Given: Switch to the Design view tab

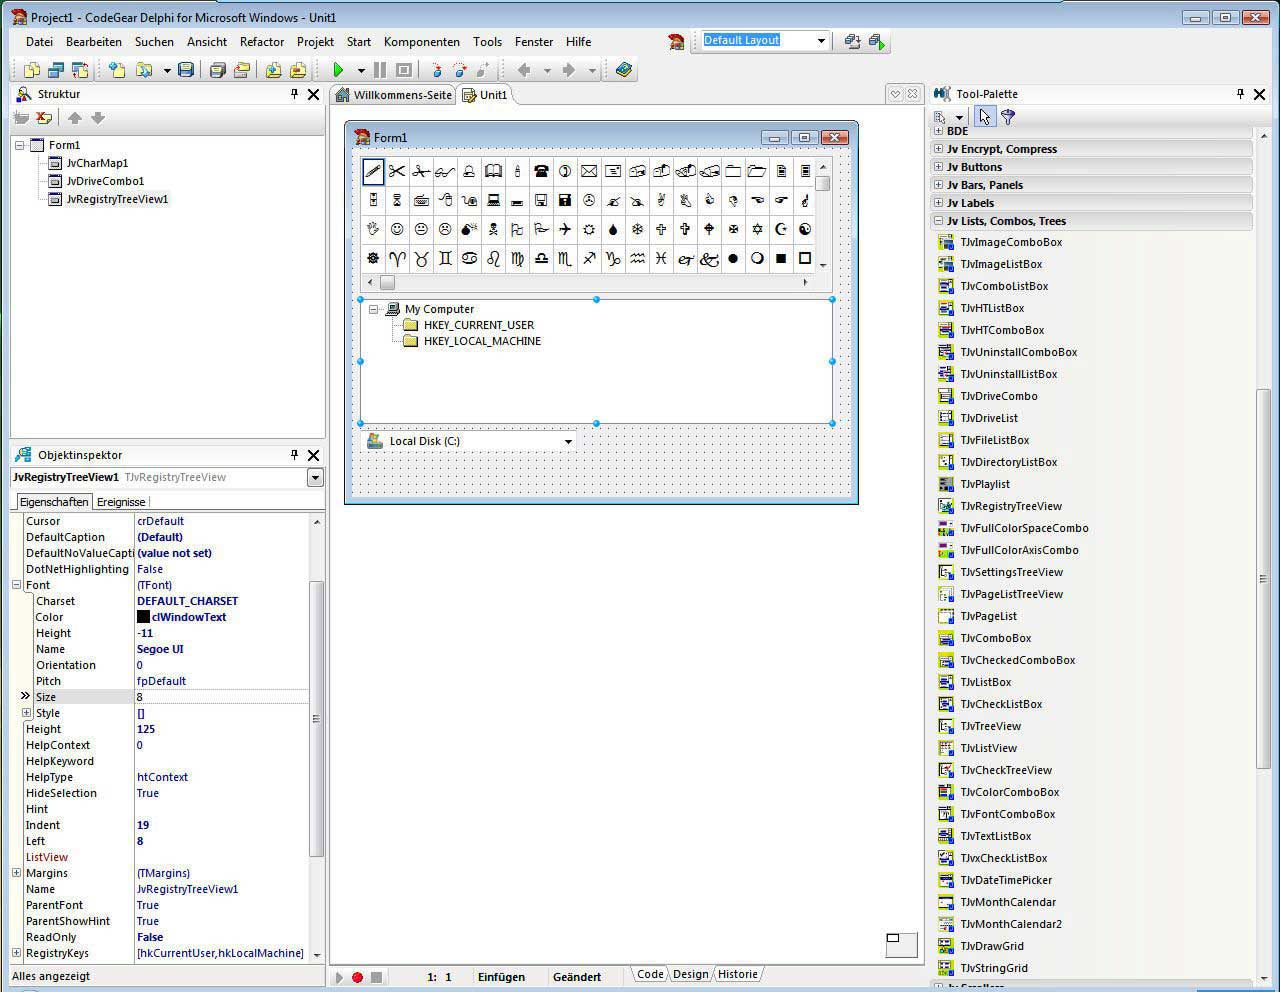Looking at the screenshot, I should point(690,974).
